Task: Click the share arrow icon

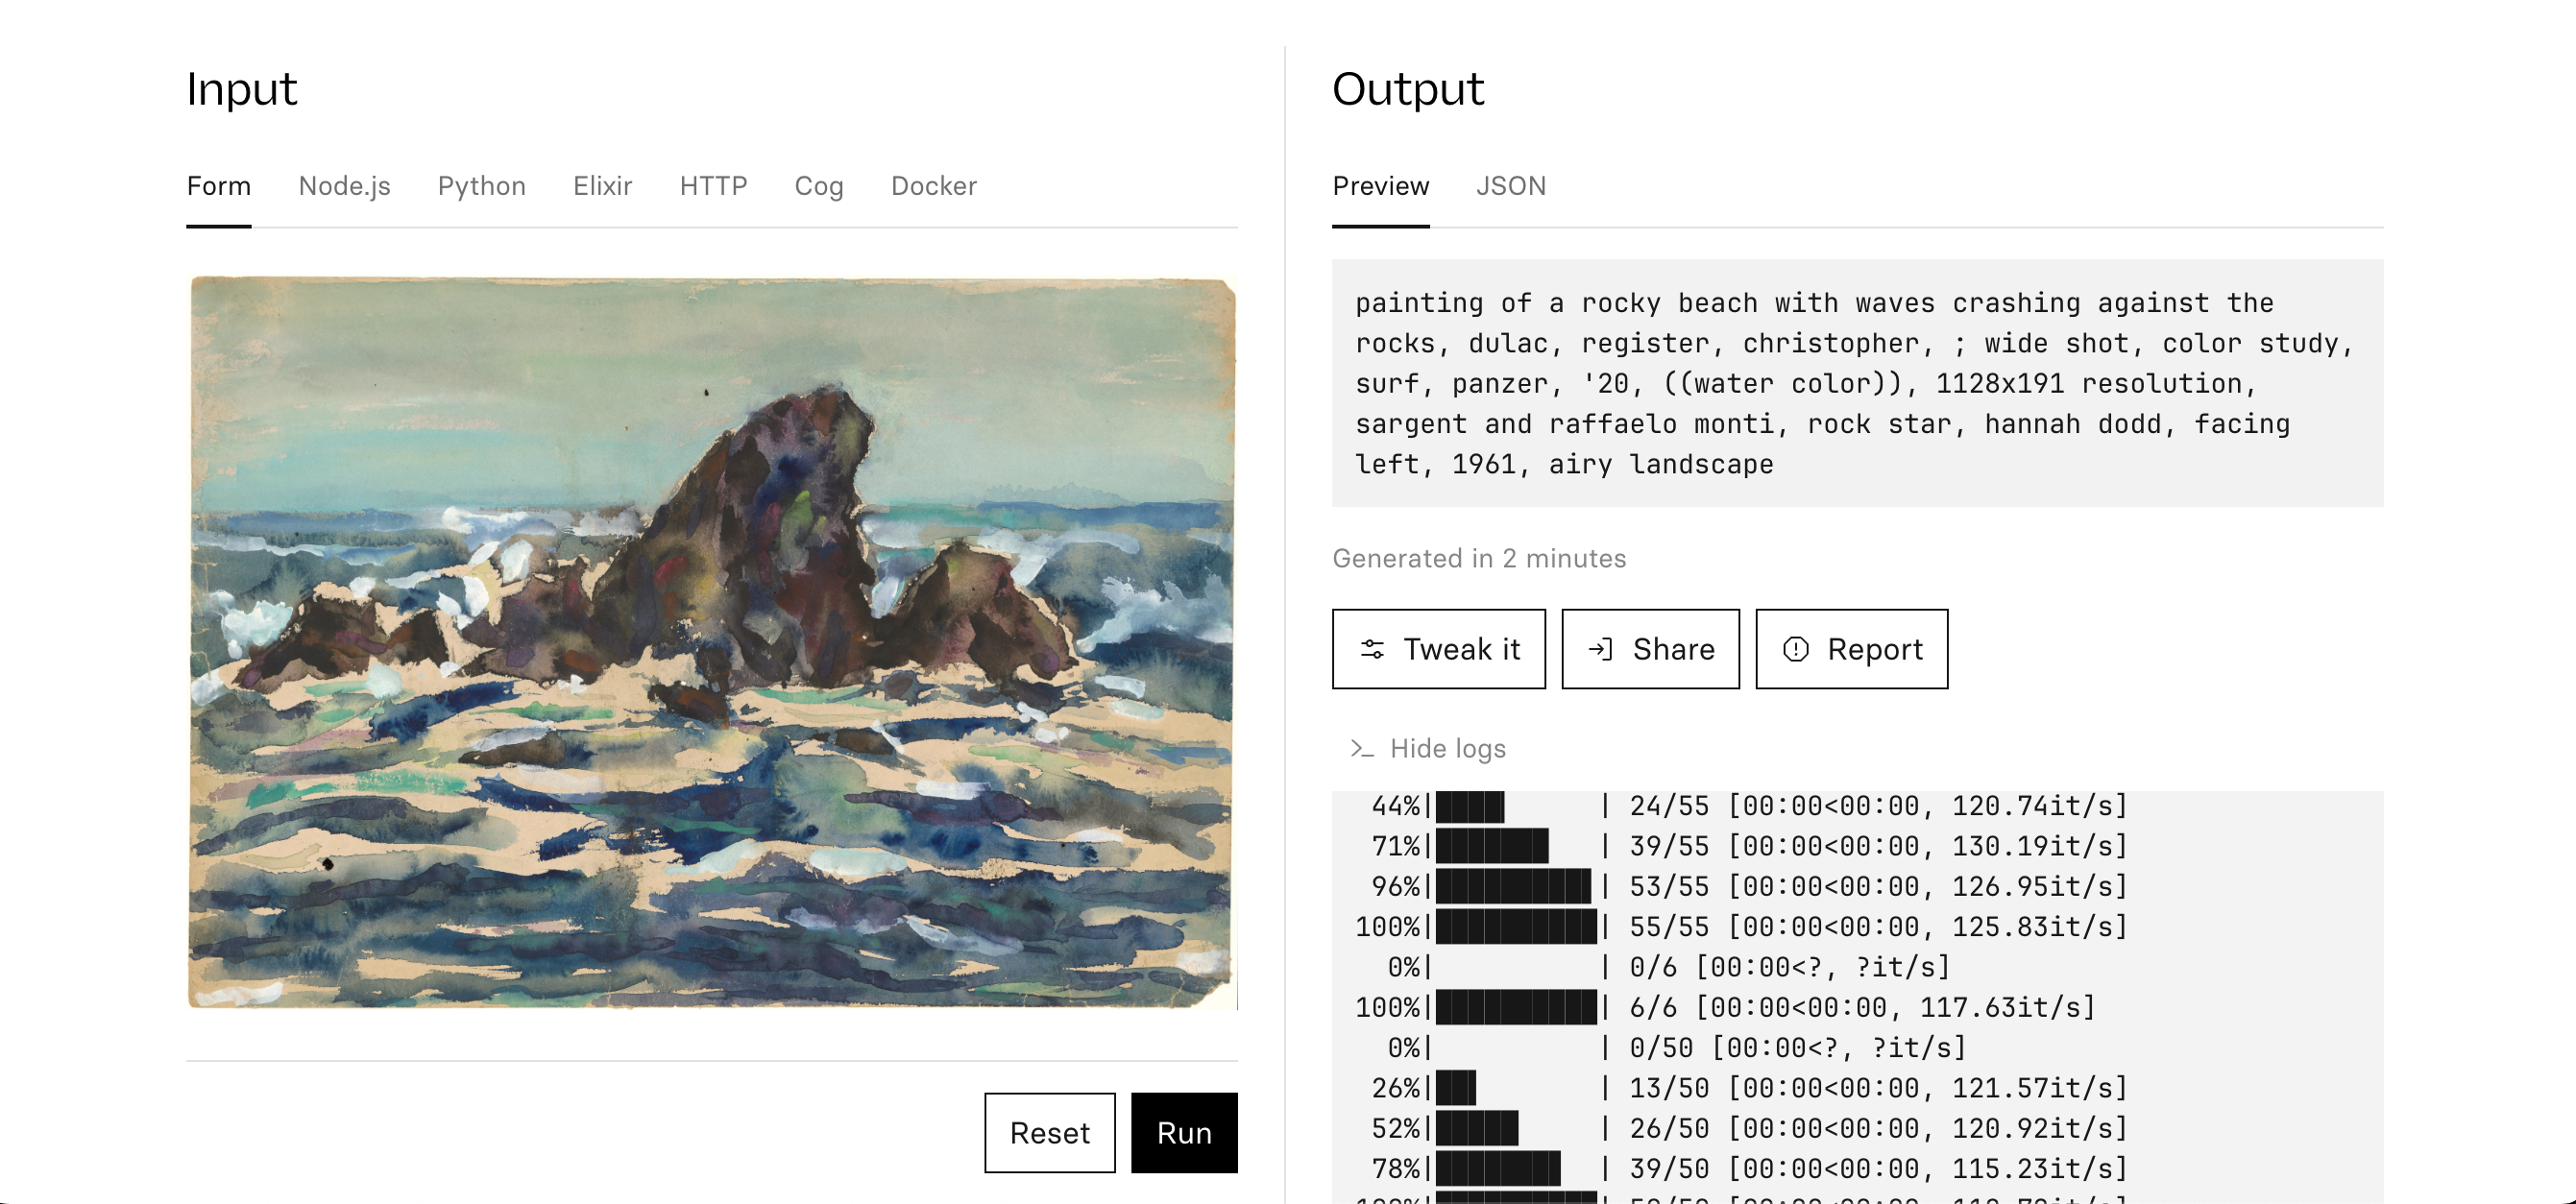Action: click(1600, 649)
